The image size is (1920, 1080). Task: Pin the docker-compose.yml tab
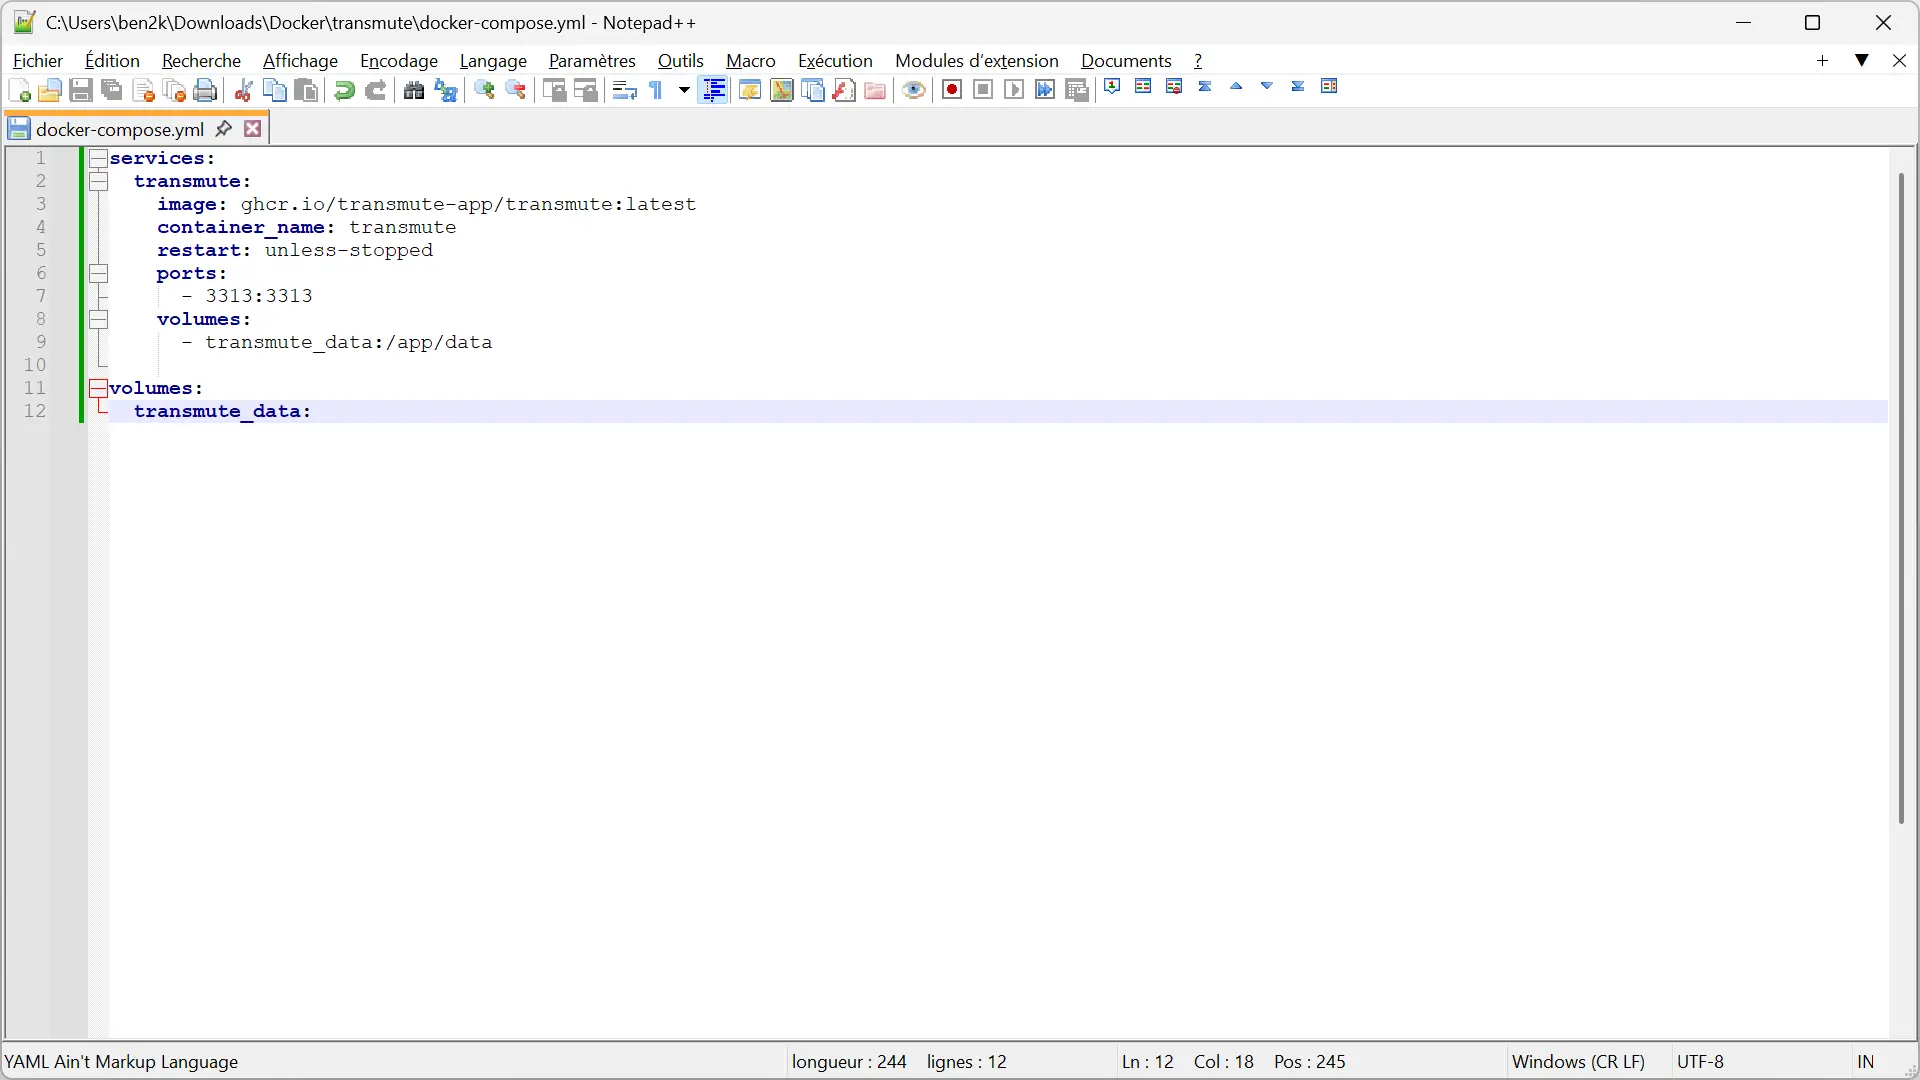224,129
